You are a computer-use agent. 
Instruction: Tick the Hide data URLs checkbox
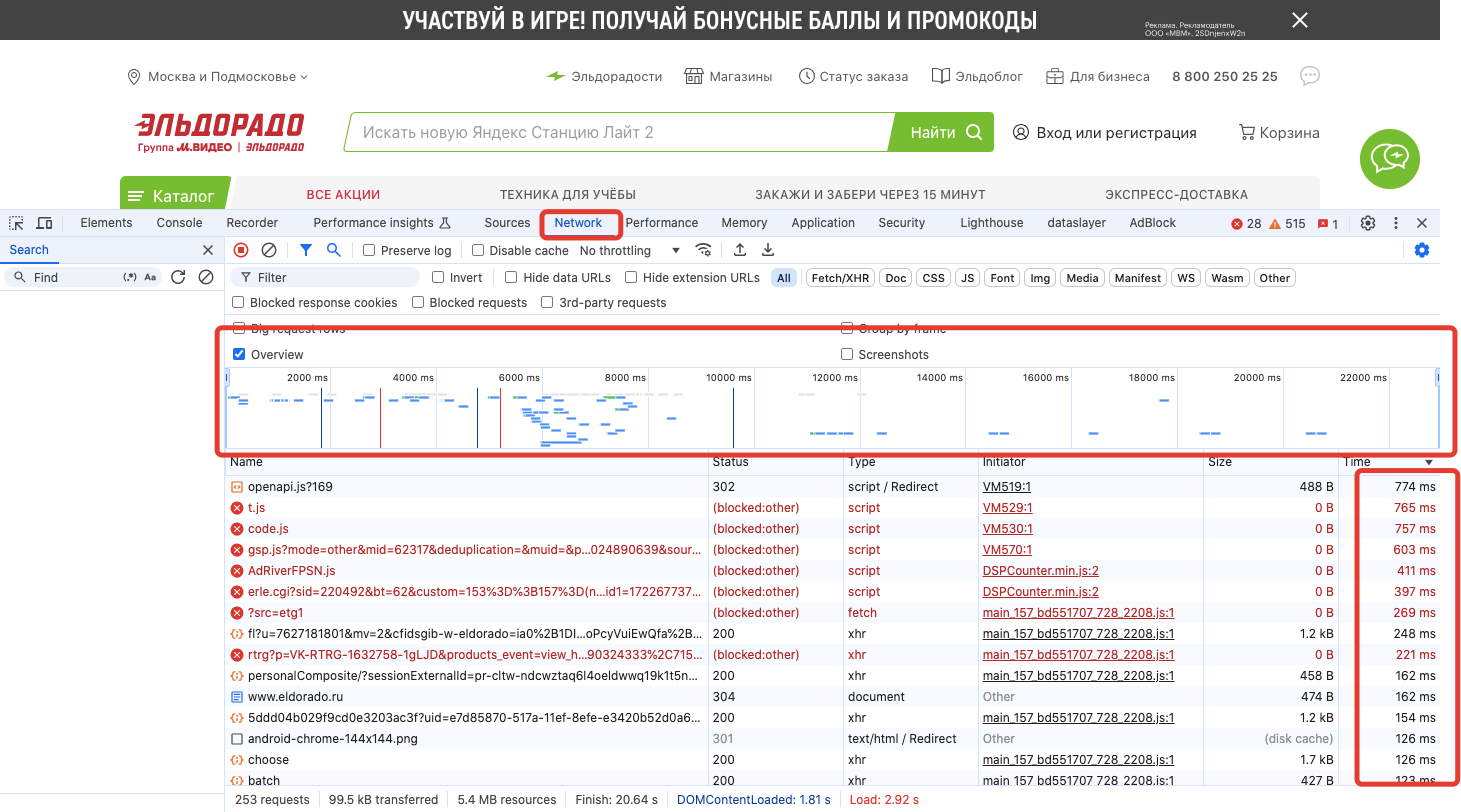tap(511, 278)
